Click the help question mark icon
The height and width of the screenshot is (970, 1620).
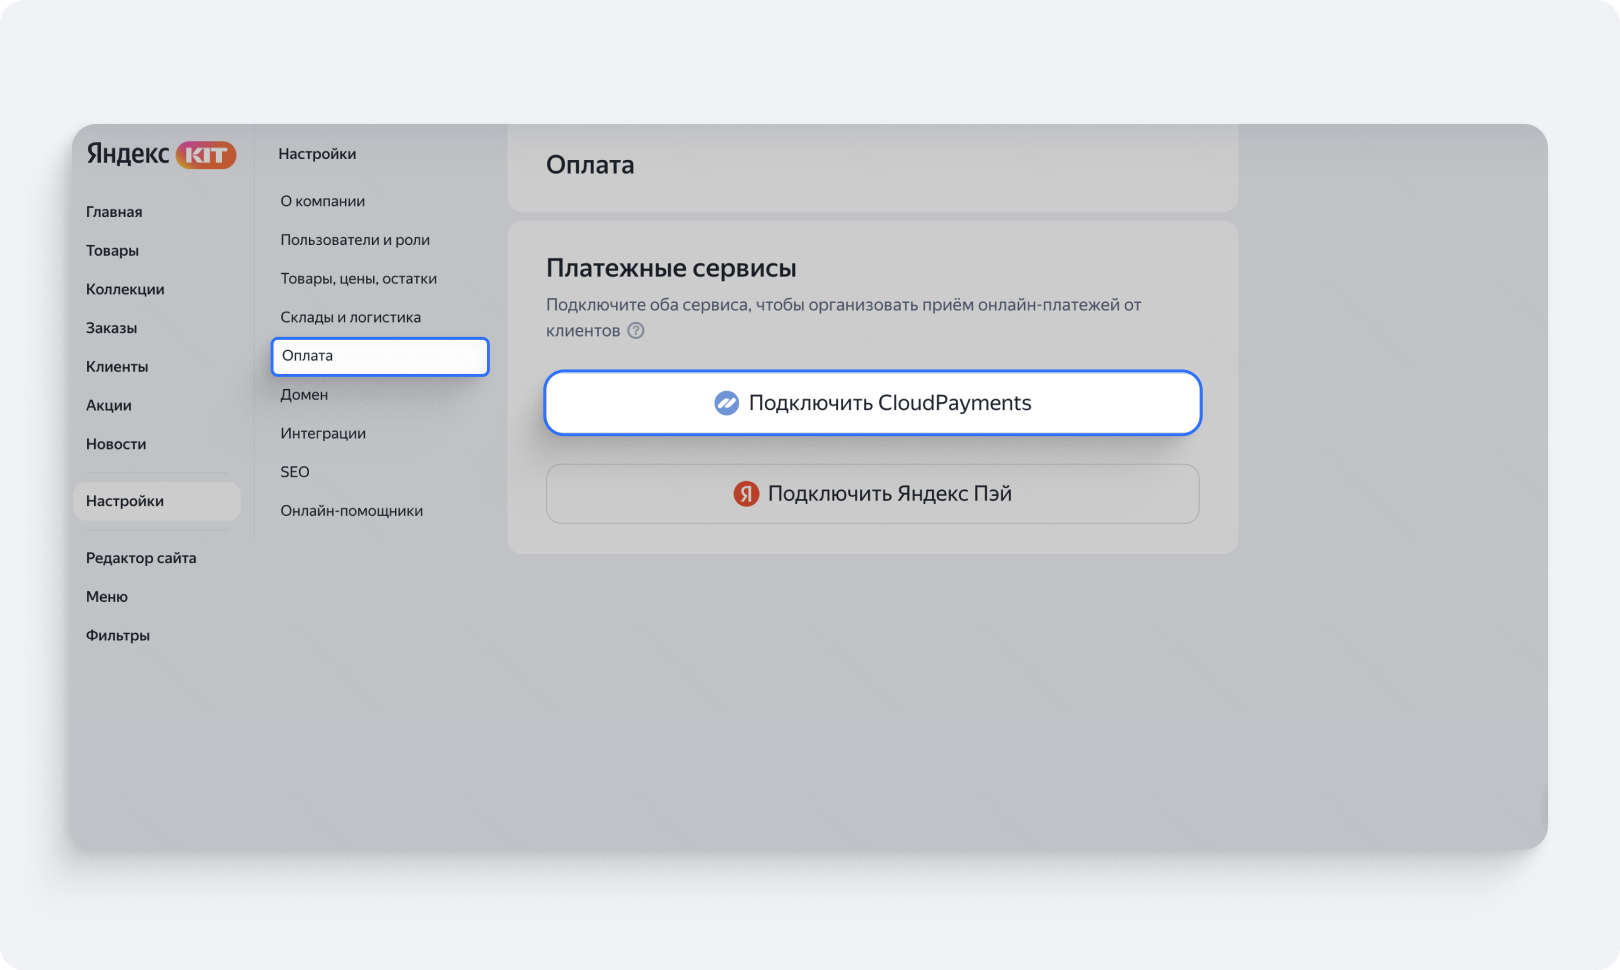[x=636, y=331]
